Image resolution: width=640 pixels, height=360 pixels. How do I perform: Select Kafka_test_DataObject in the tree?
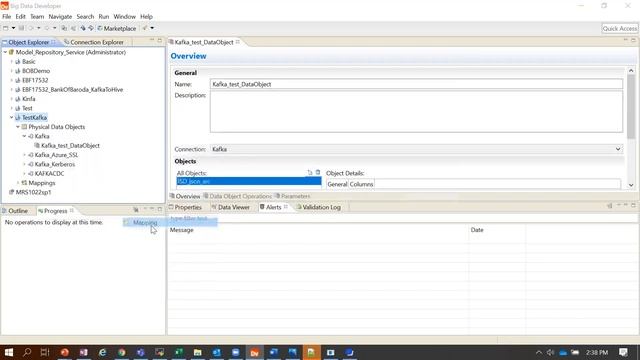tap(70, 146)
